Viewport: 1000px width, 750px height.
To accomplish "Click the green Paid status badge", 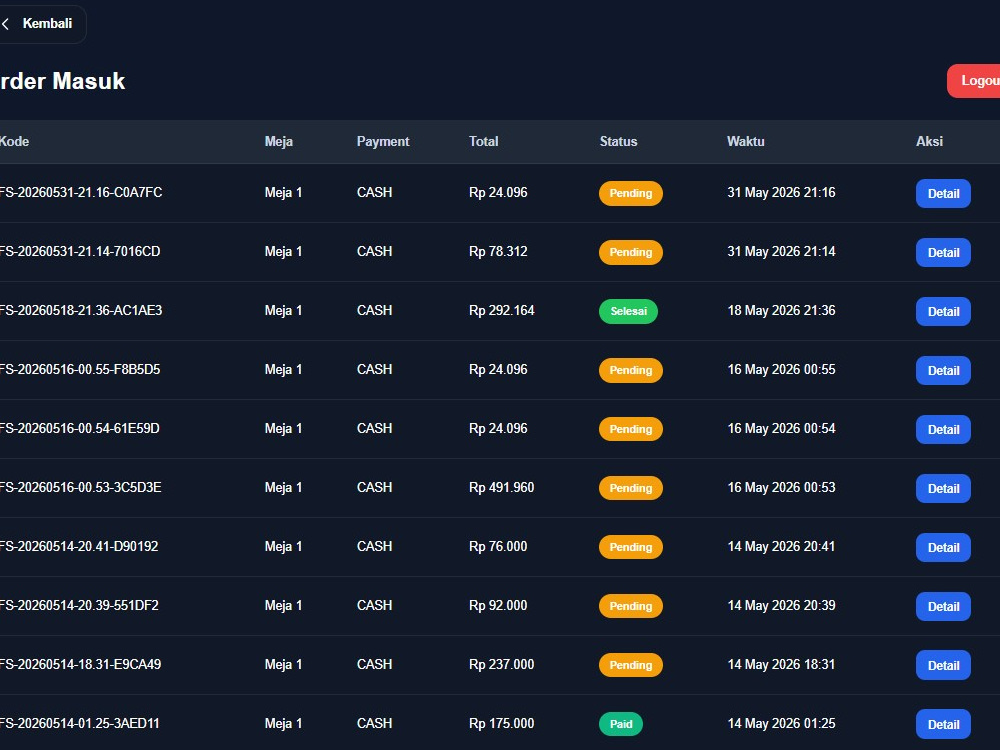I will pyautogui.click(x=621, y=724).
